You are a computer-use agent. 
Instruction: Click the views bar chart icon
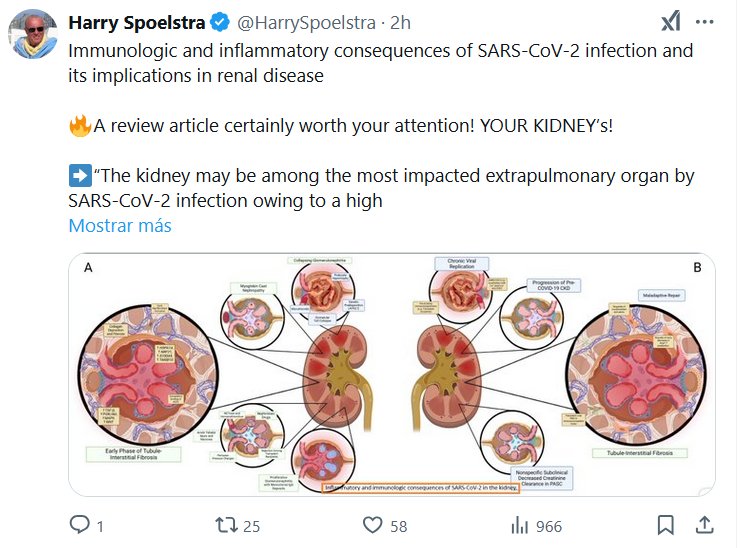(x=519, y=525)
